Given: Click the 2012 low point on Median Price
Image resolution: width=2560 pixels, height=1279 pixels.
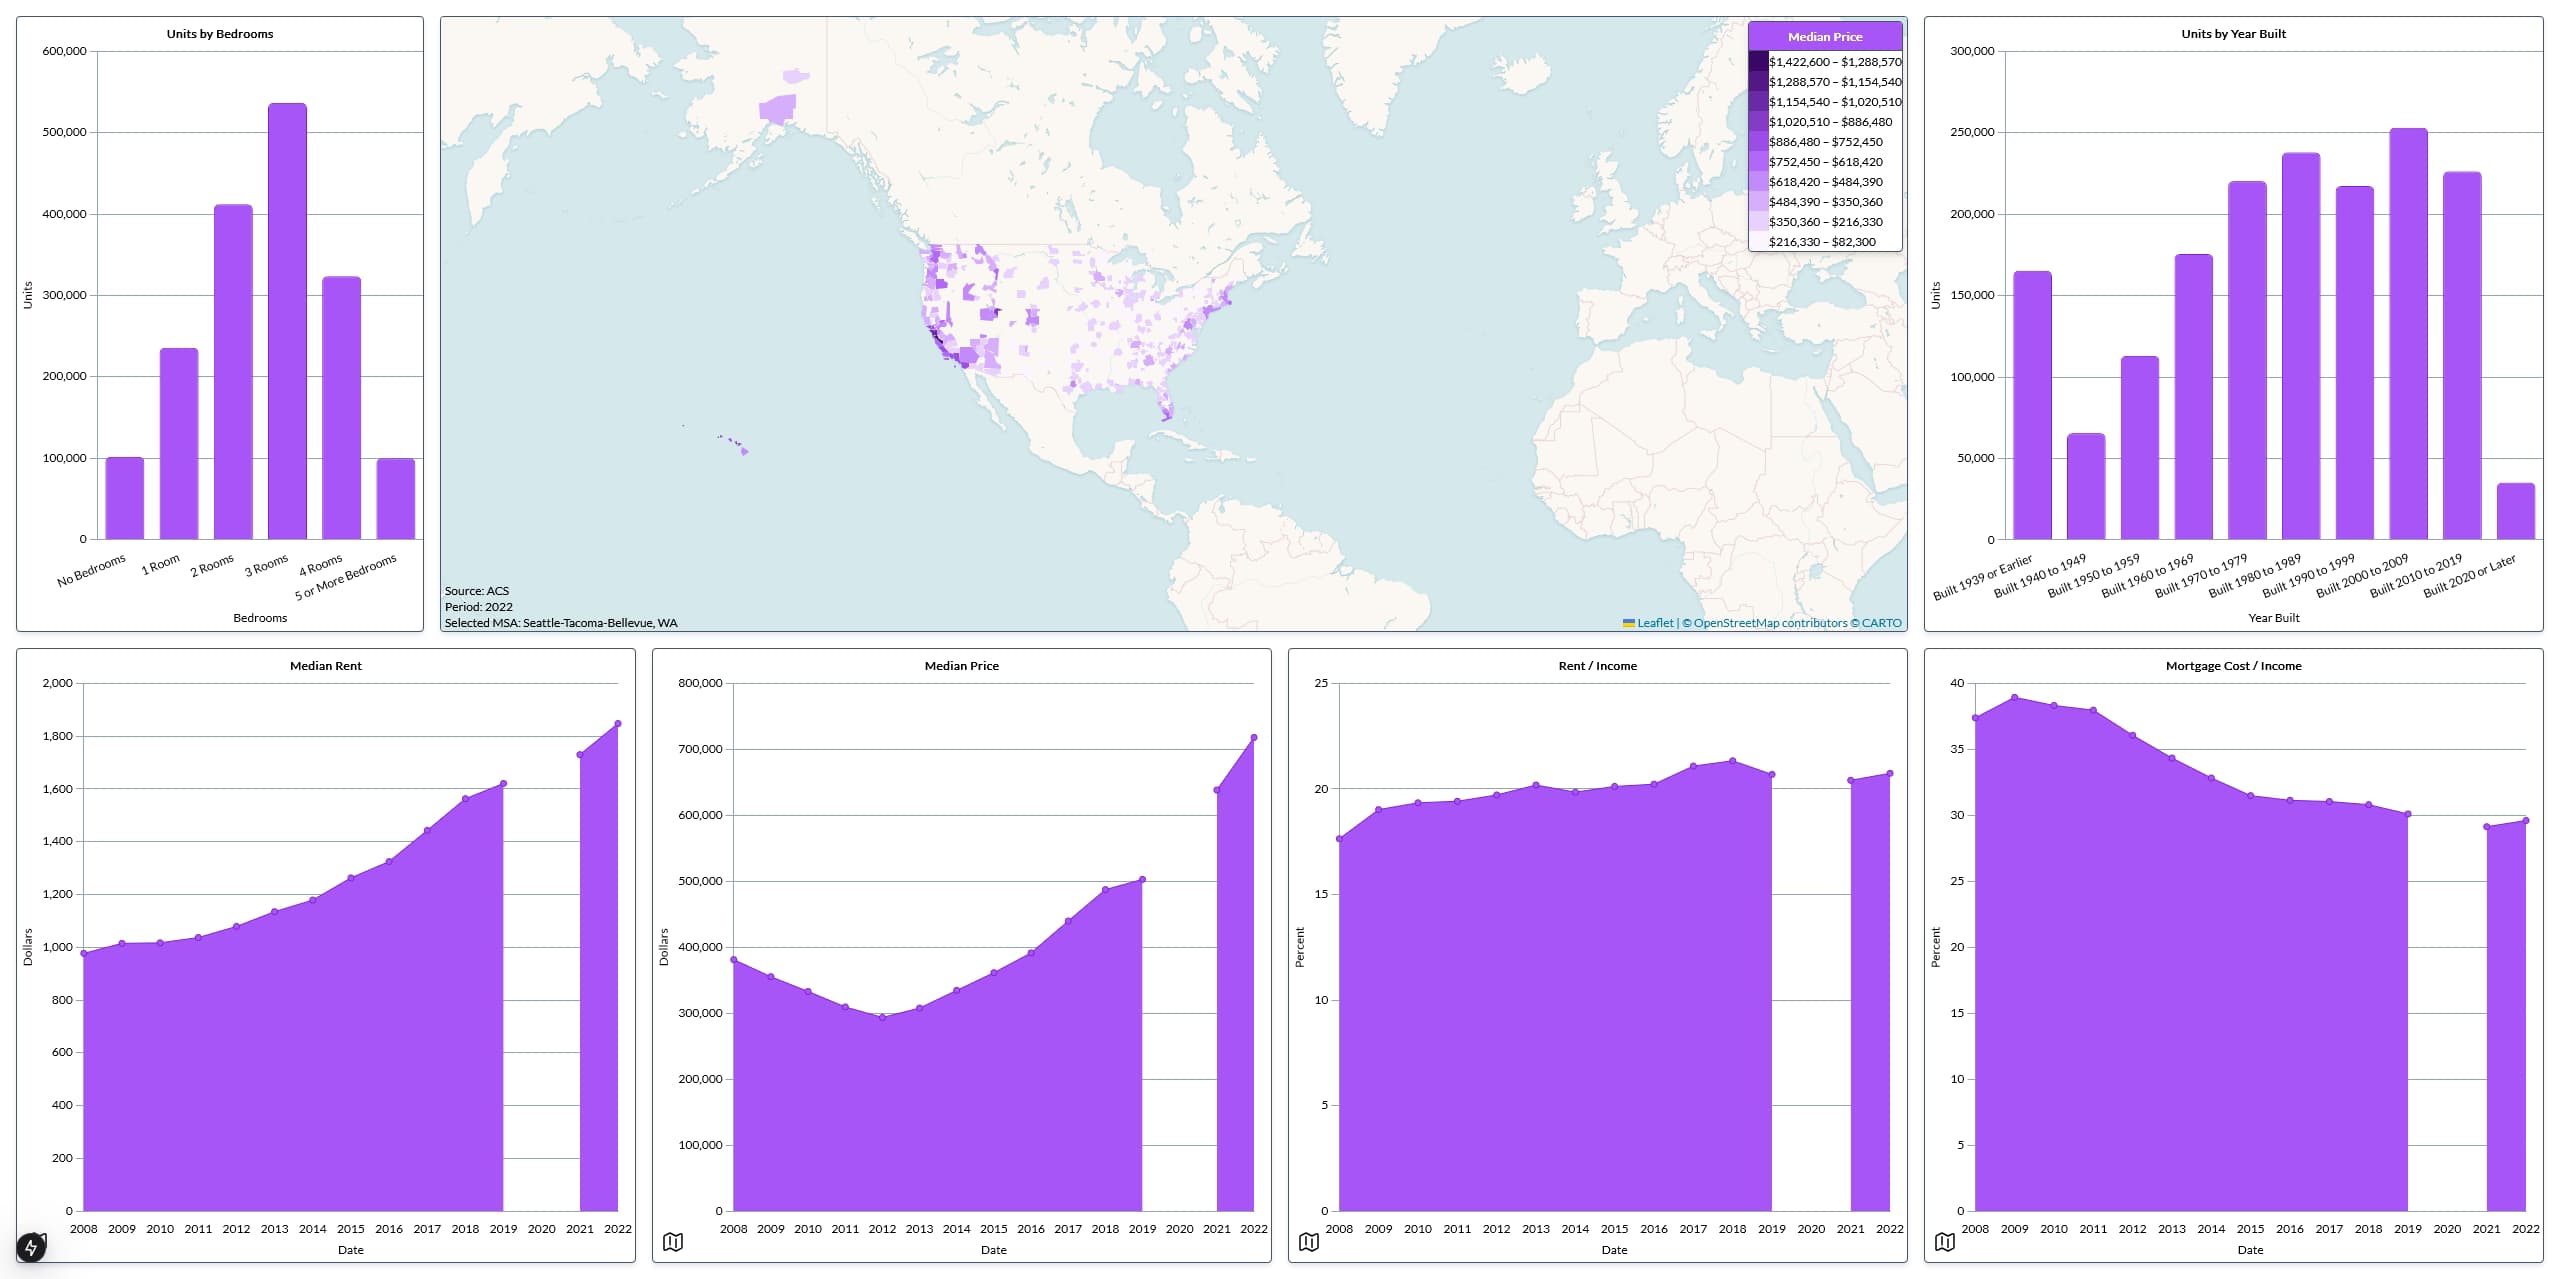Looking at the screenshot, I should (882, 1017).
